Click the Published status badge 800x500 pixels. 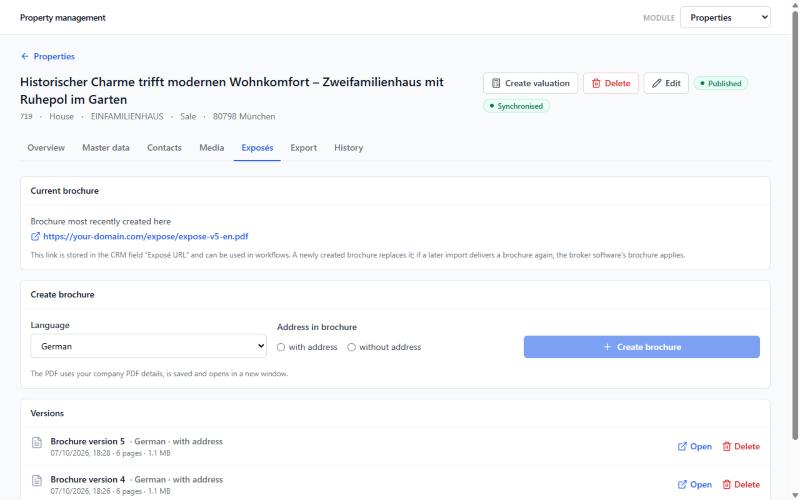[x=720, y=83]
